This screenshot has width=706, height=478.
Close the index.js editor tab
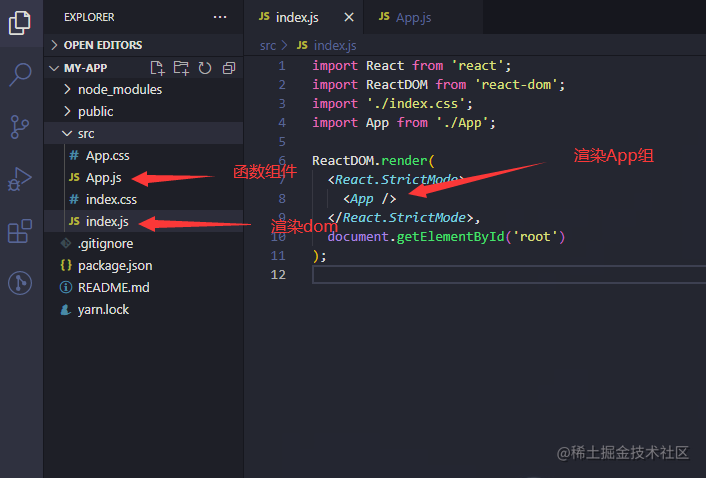pos(348,17)
